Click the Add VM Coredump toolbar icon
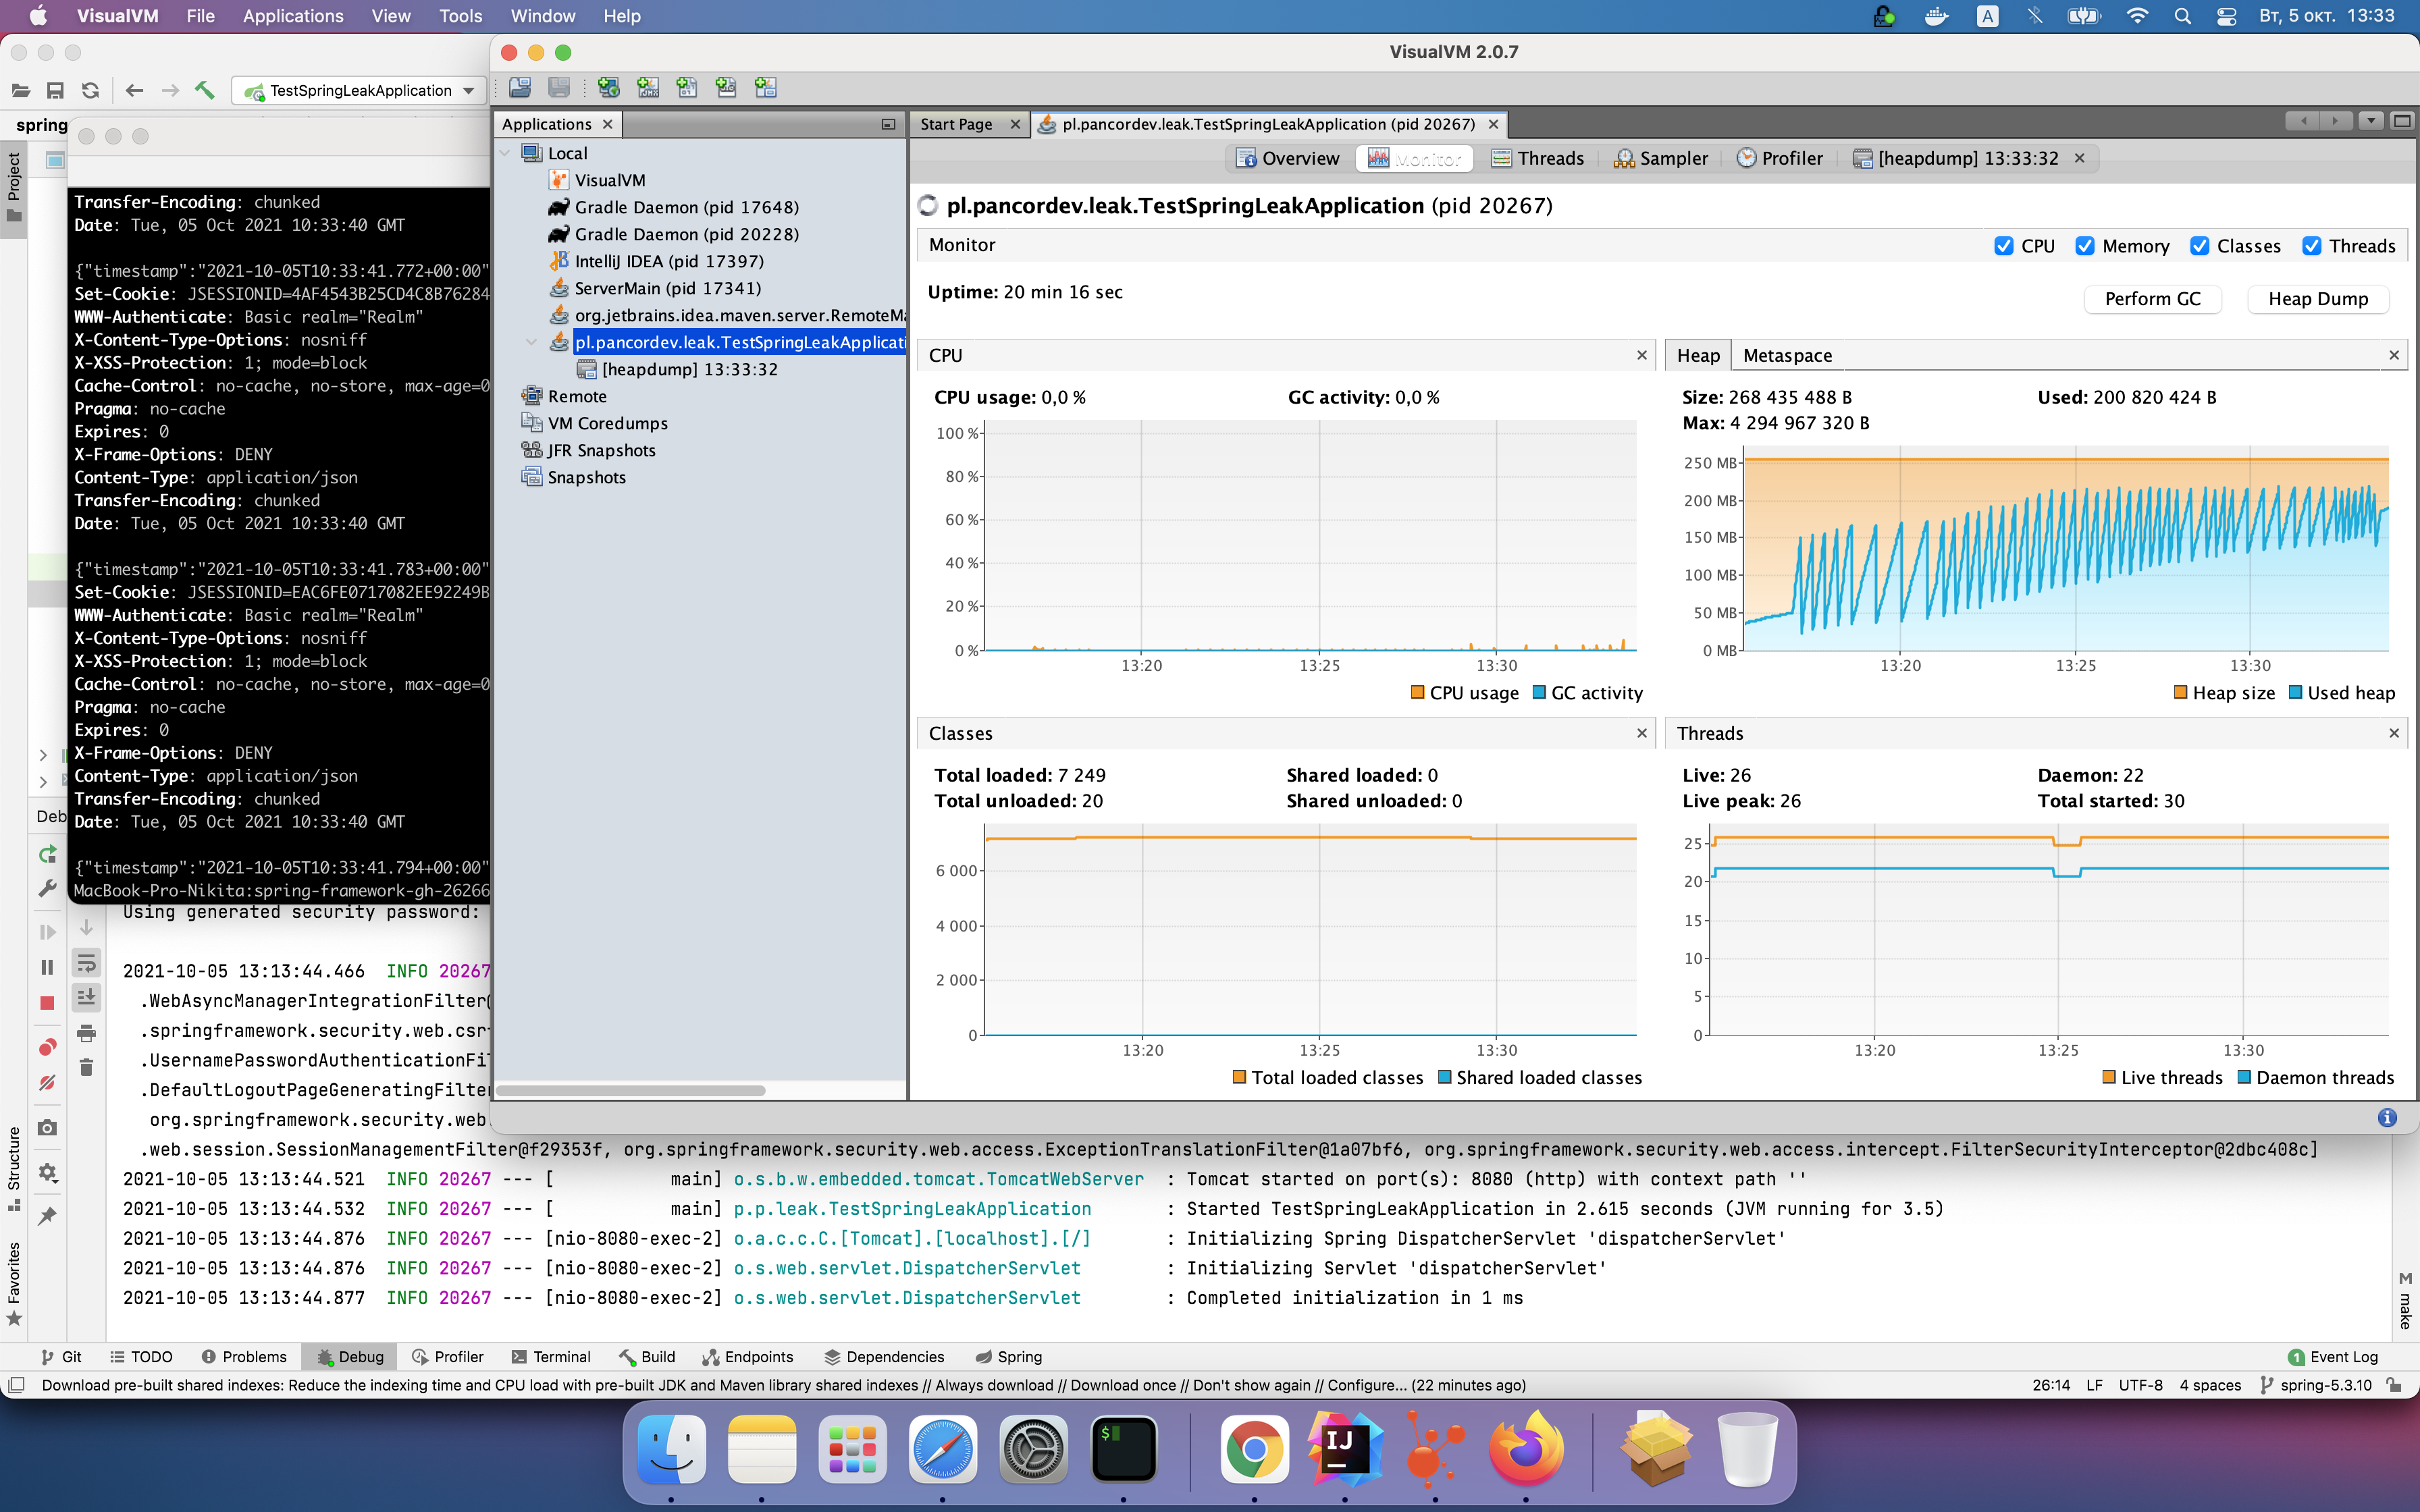The width and height of the screenshot is (2420, 1512). pyautogui.click(x=687, y=88)
